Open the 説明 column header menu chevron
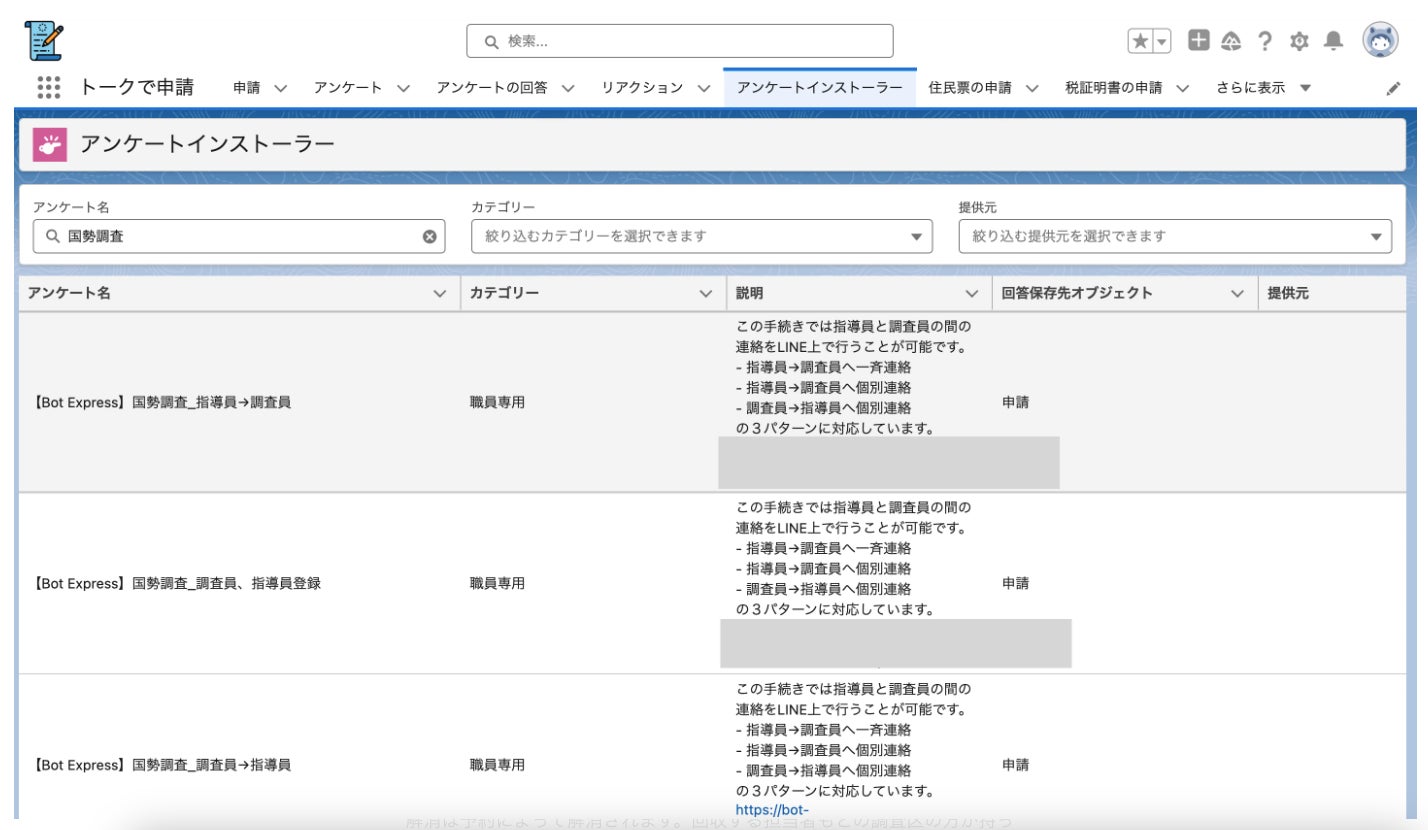This screenshot has width=1428, height=830. 971,294
